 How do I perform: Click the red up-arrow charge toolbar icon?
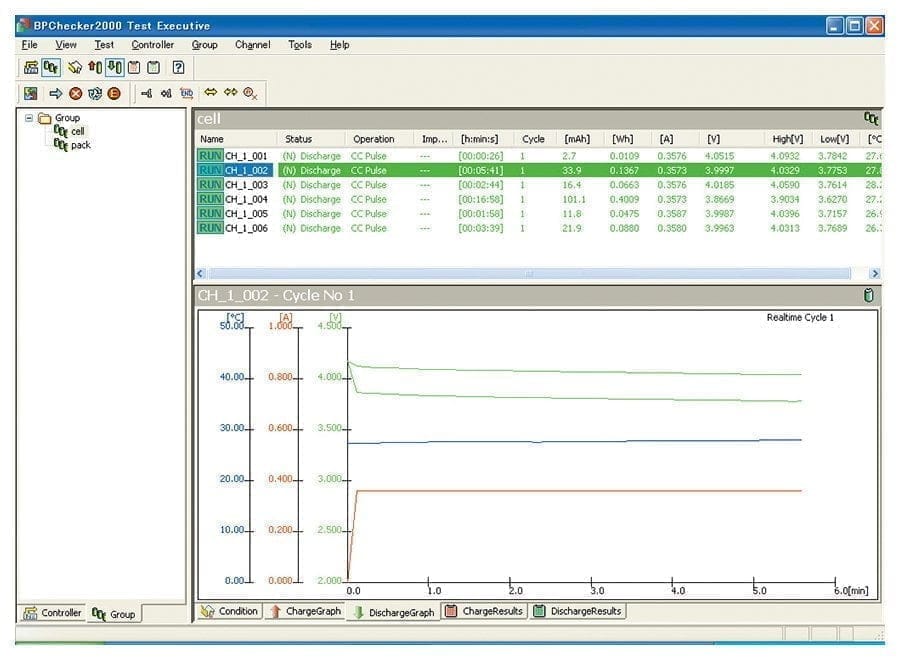95,68
